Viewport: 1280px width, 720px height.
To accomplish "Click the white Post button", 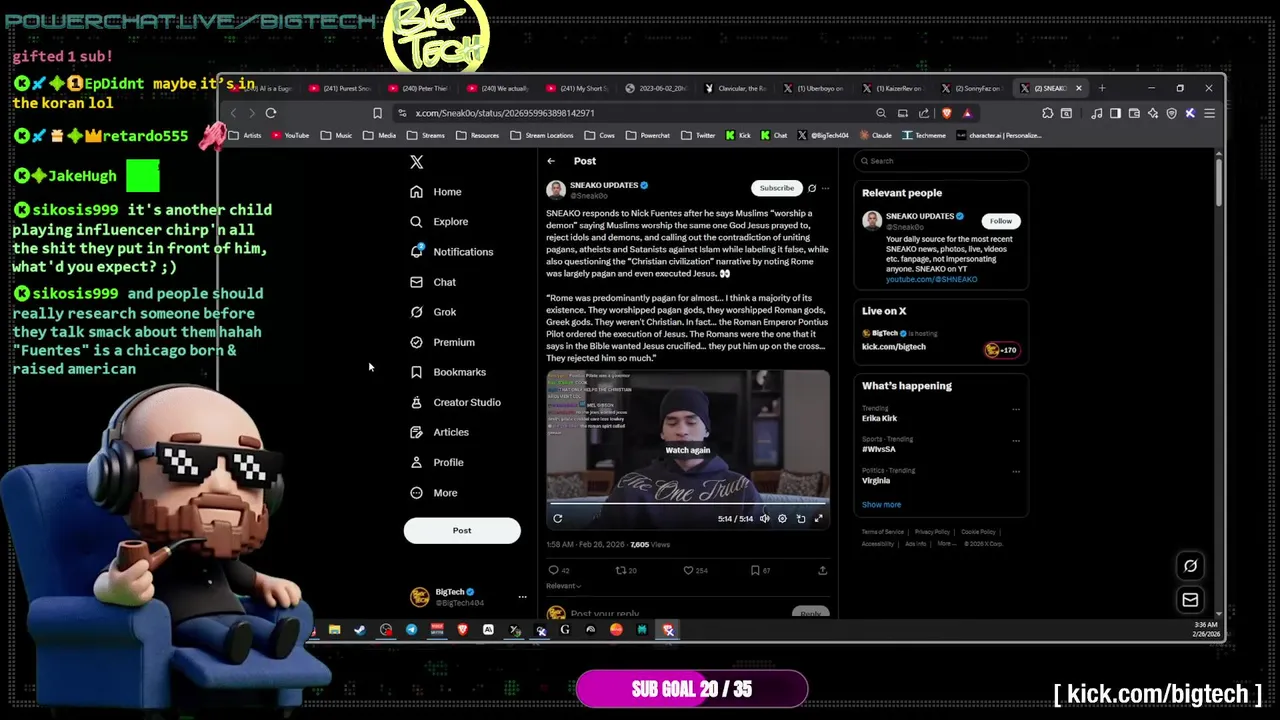I will click(462, 531).
